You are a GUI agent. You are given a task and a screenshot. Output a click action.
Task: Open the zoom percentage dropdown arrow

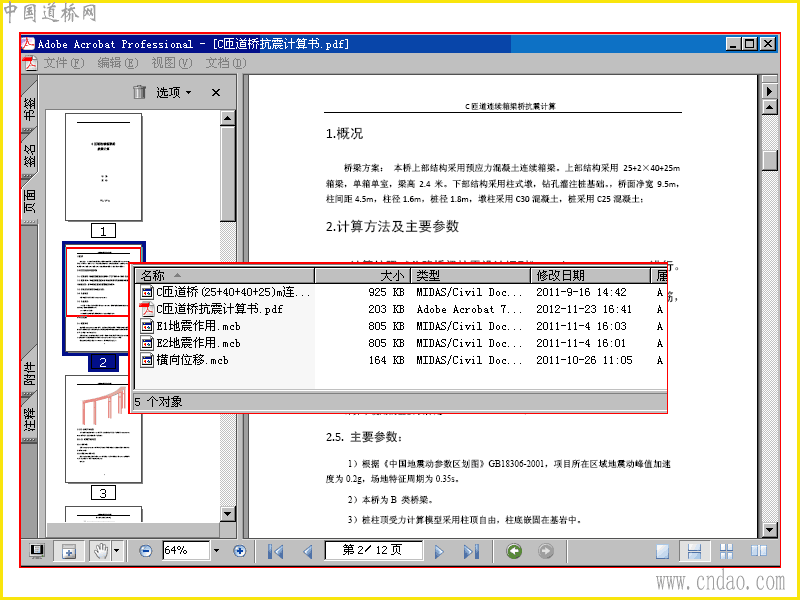tap(216, 551)
